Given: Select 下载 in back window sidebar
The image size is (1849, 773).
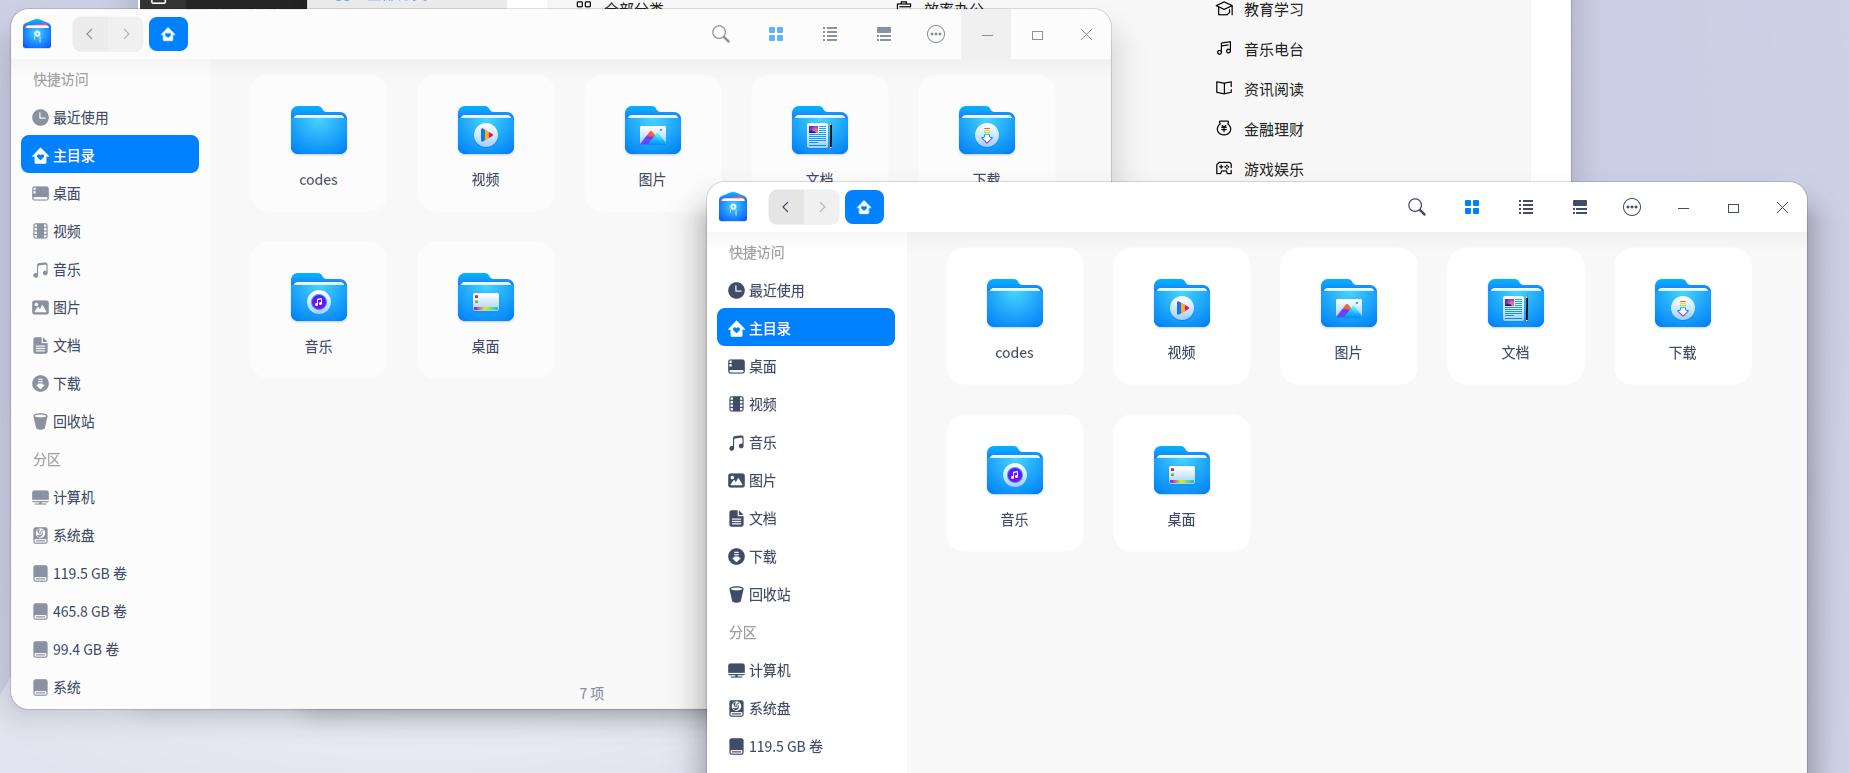Looking at the screenshot, I should (110, 383).
